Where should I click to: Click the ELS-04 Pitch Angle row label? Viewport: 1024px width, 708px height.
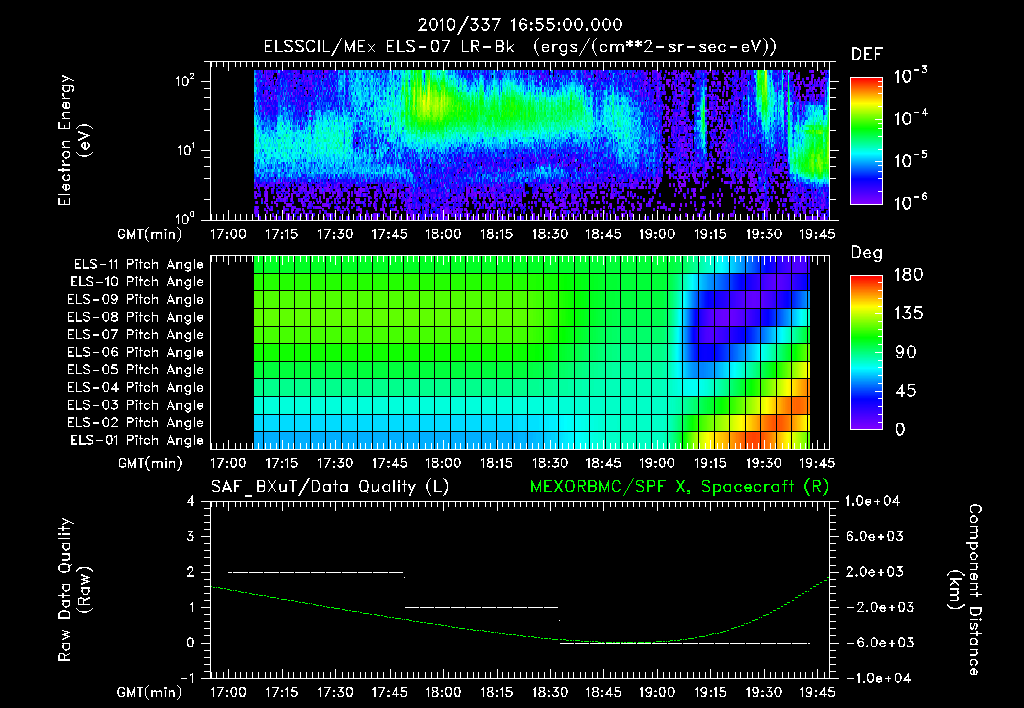[x=136, y=387]
